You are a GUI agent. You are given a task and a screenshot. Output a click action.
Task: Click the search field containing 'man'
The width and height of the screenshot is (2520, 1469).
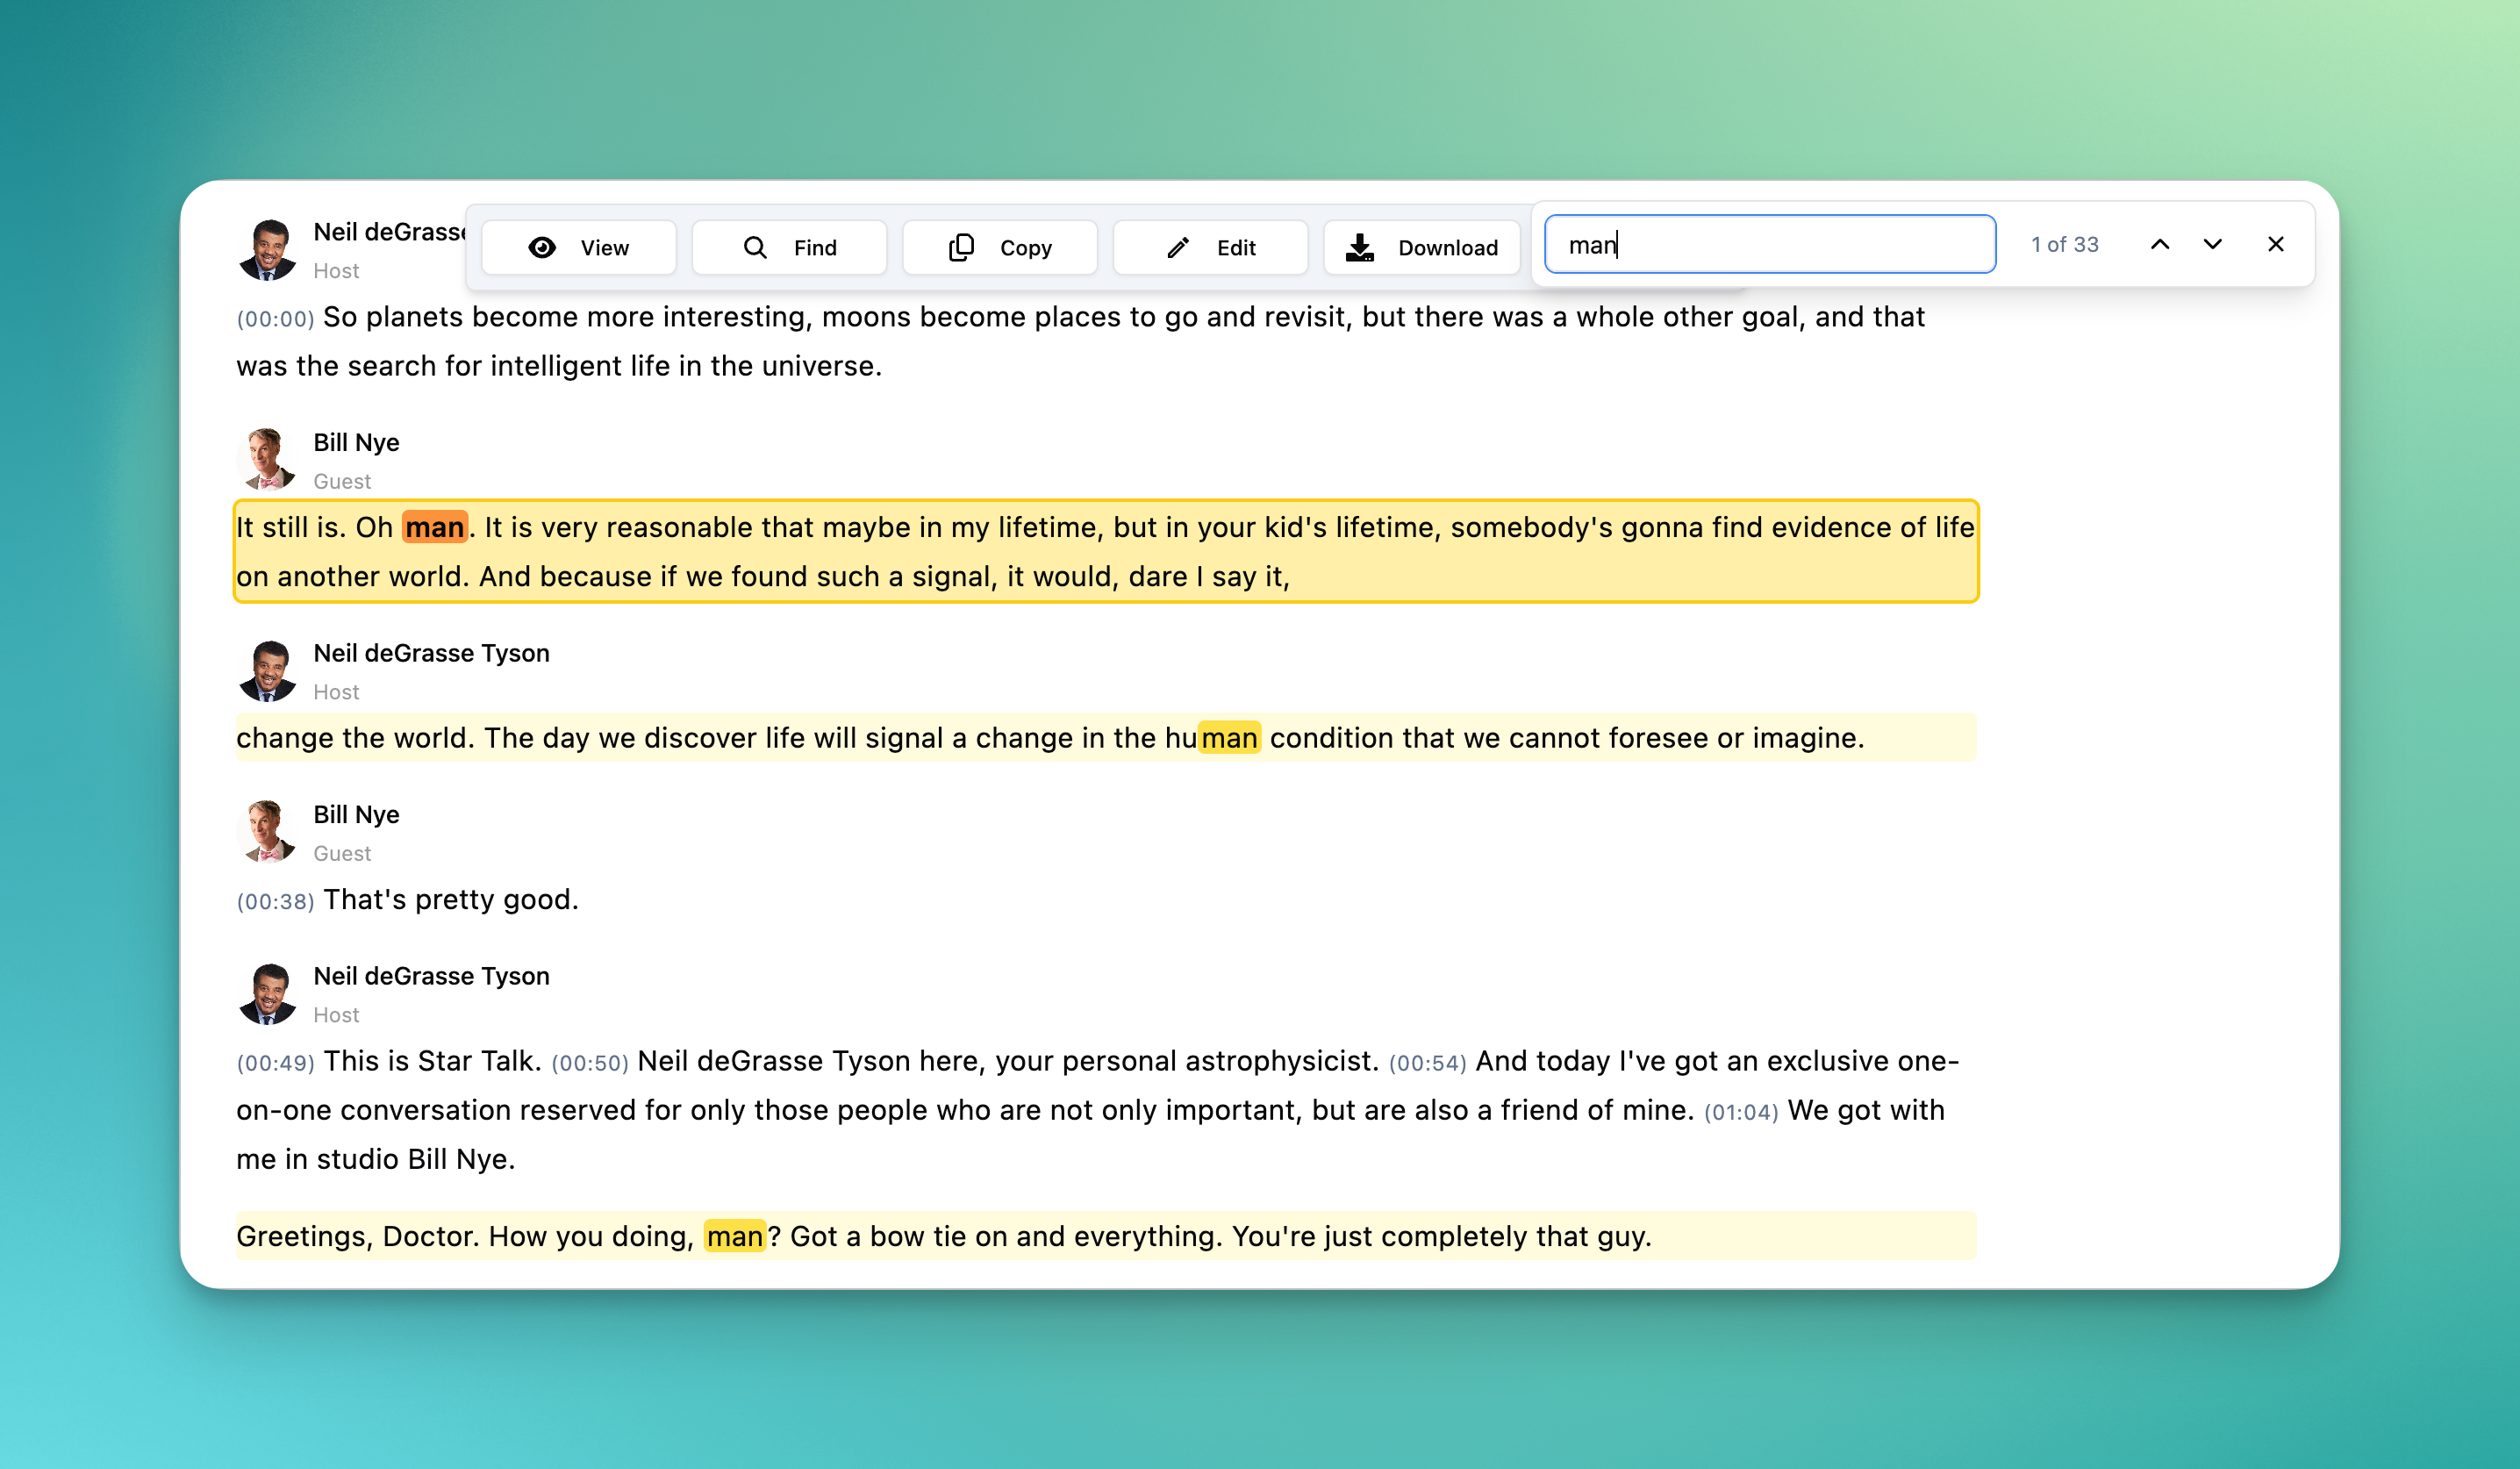pos(1770,244)
